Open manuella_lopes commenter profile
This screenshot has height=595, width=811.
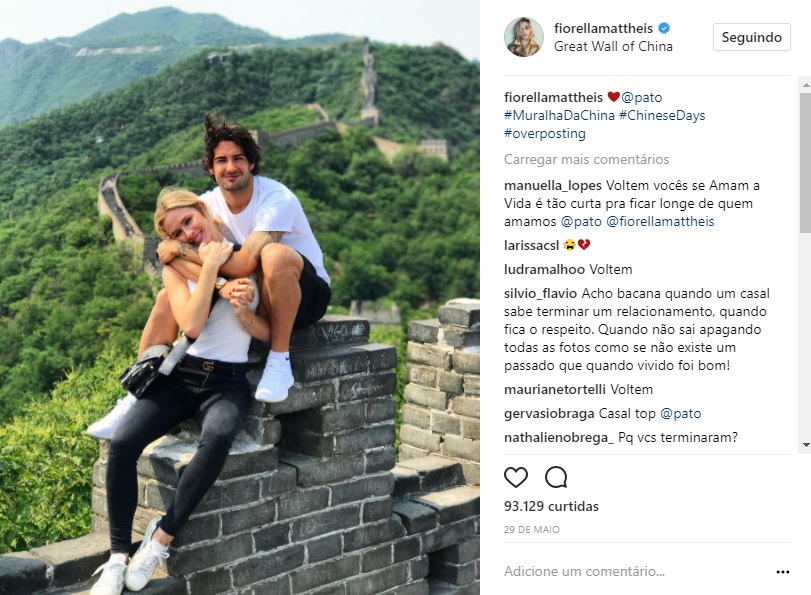[553, 186]
